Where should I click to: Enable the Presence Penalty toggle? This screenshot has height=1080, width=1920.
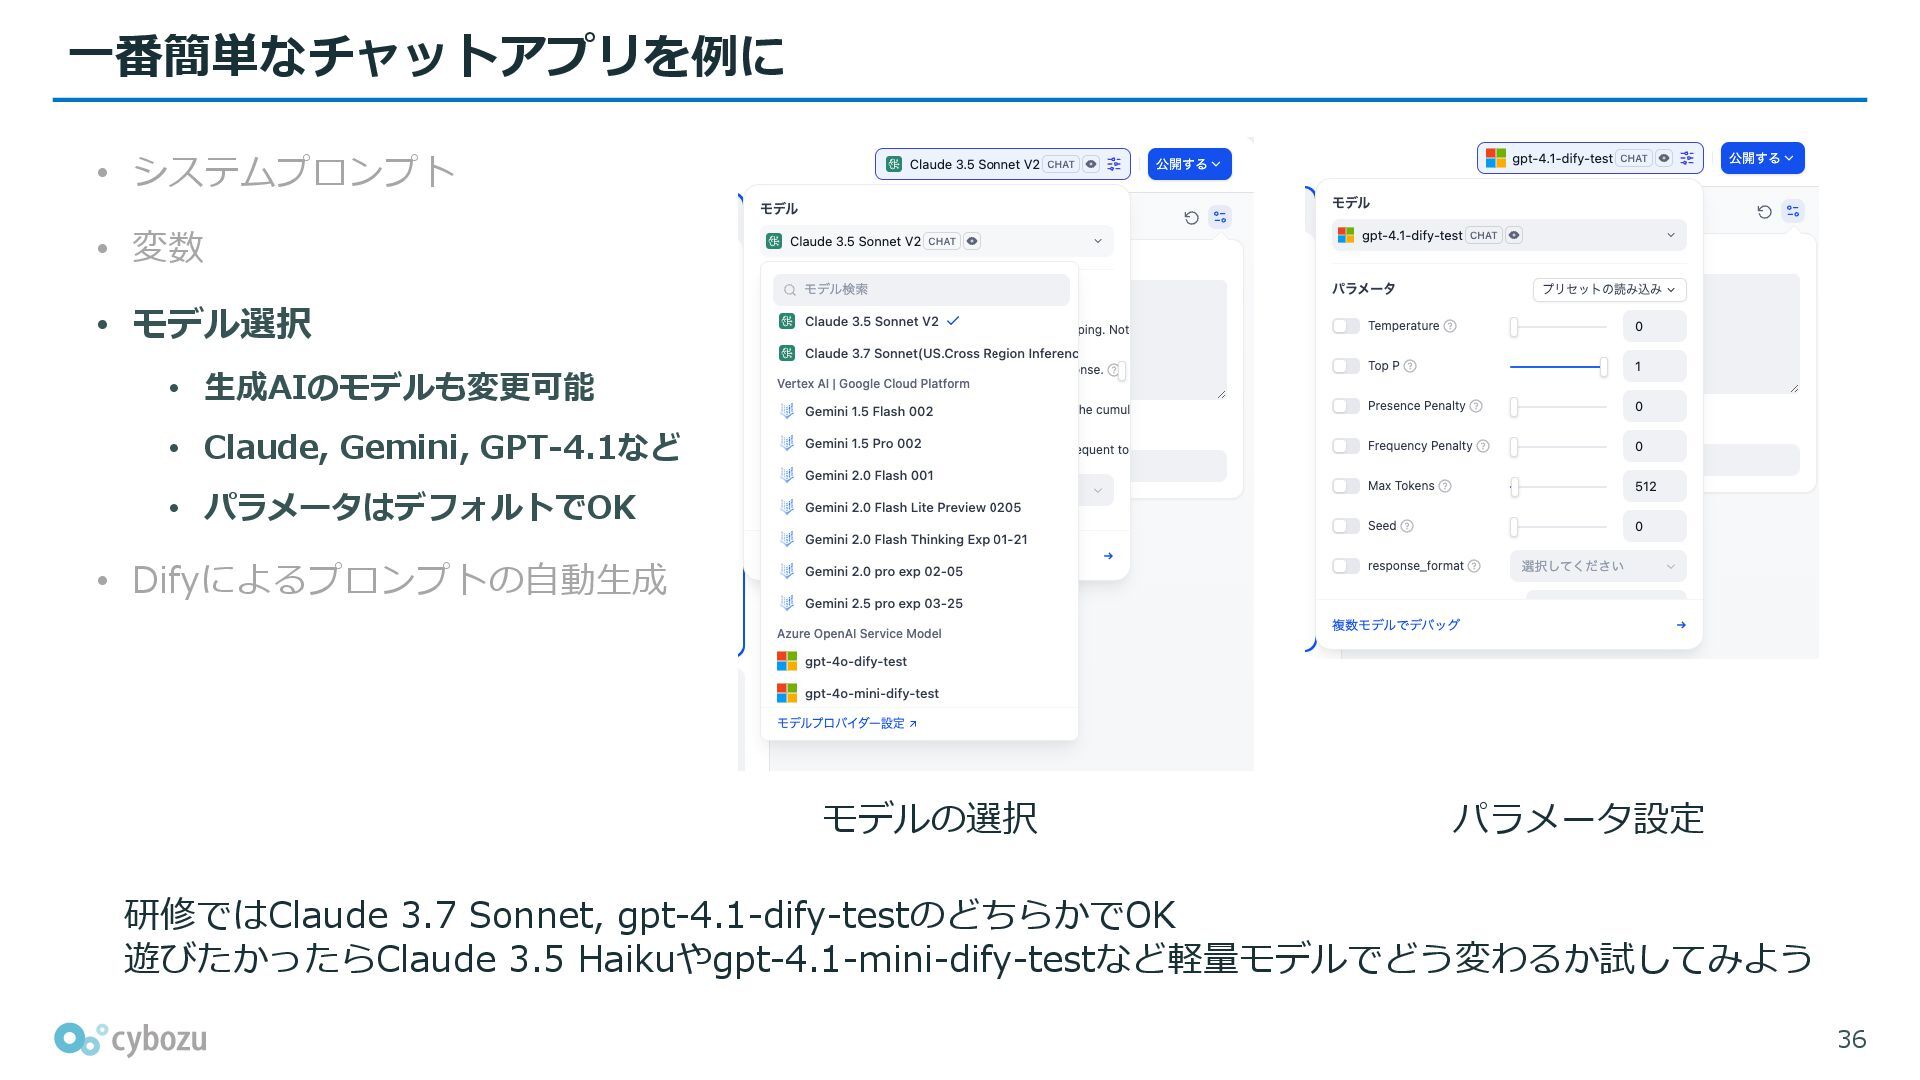pos(1346,406)
